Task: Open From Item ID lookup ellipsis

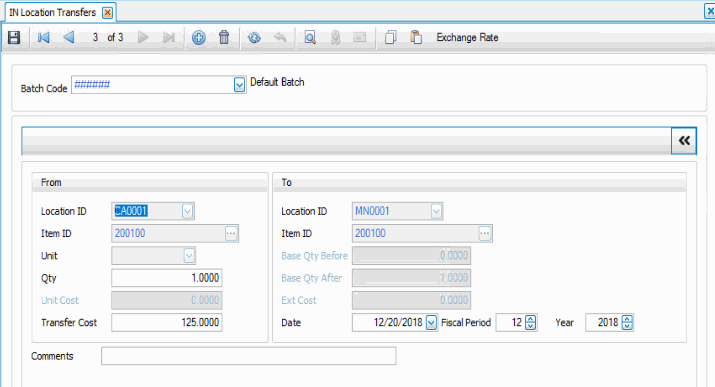Action: [231, 233]
